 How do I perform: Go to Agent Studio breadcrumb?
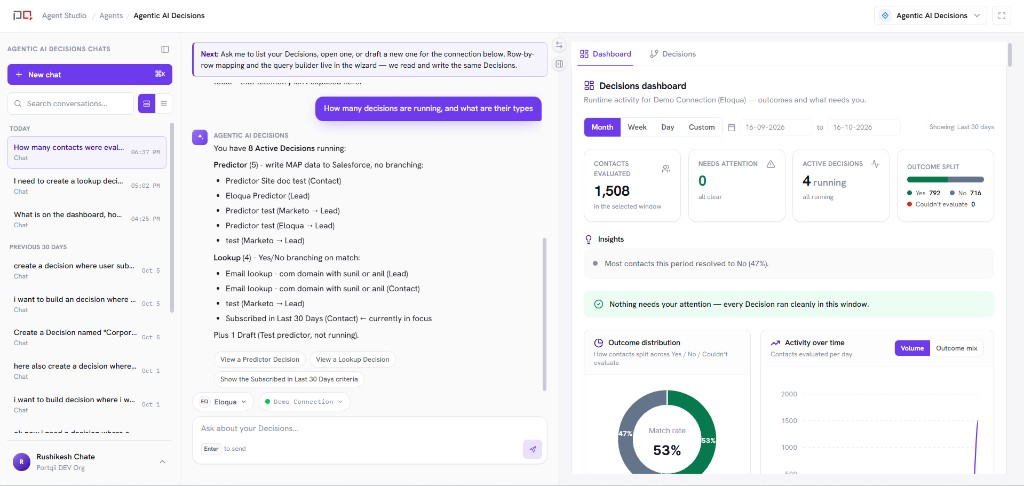(64, 16)
